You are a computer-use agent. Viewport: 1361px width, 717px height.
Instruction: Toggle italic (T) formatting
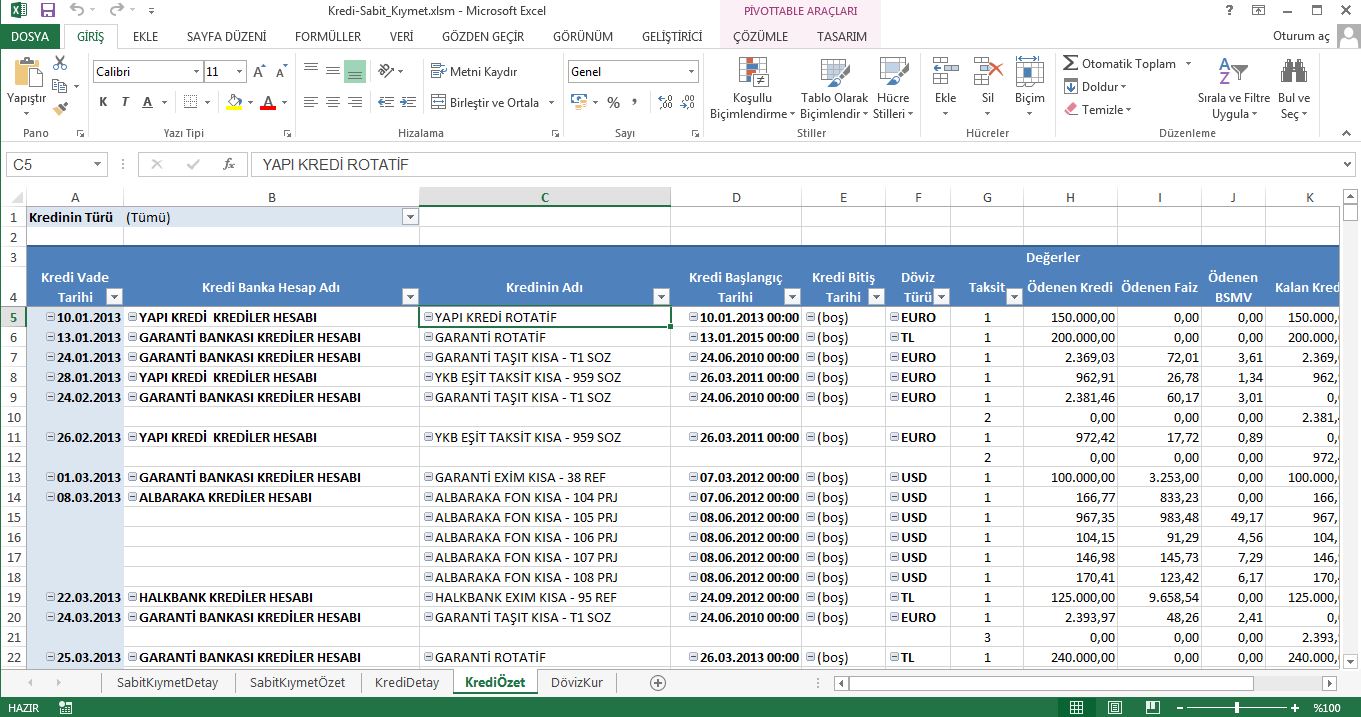[x=125, y=102]
